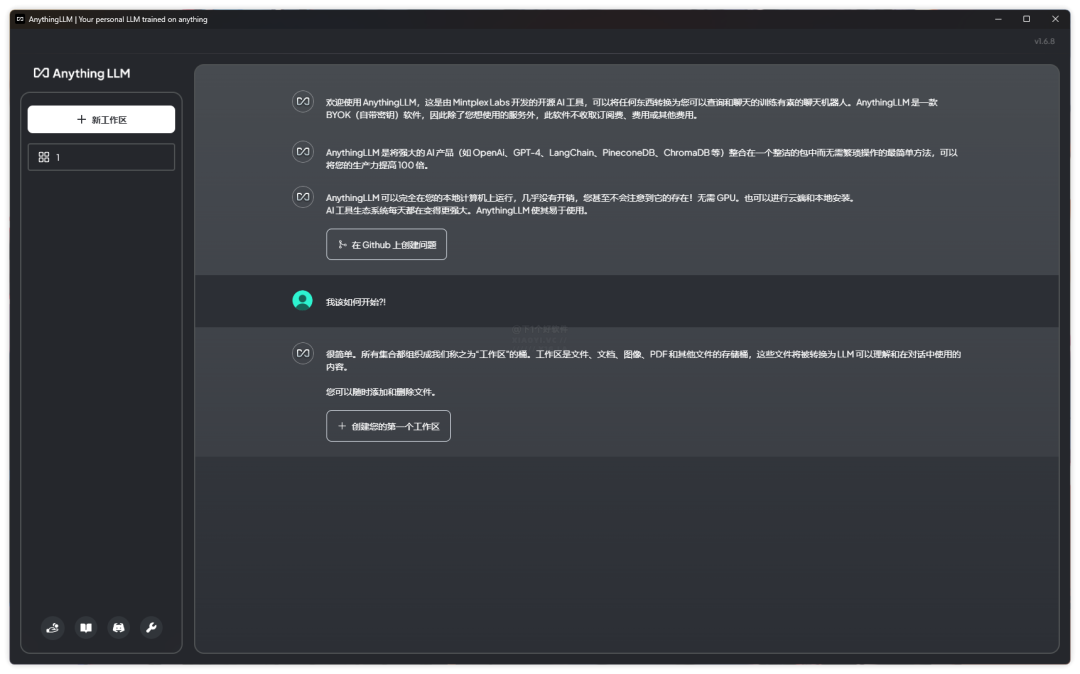Open settings via the wrench icon
Viewport: 1080px width, 674px height.
click(151, 628)
